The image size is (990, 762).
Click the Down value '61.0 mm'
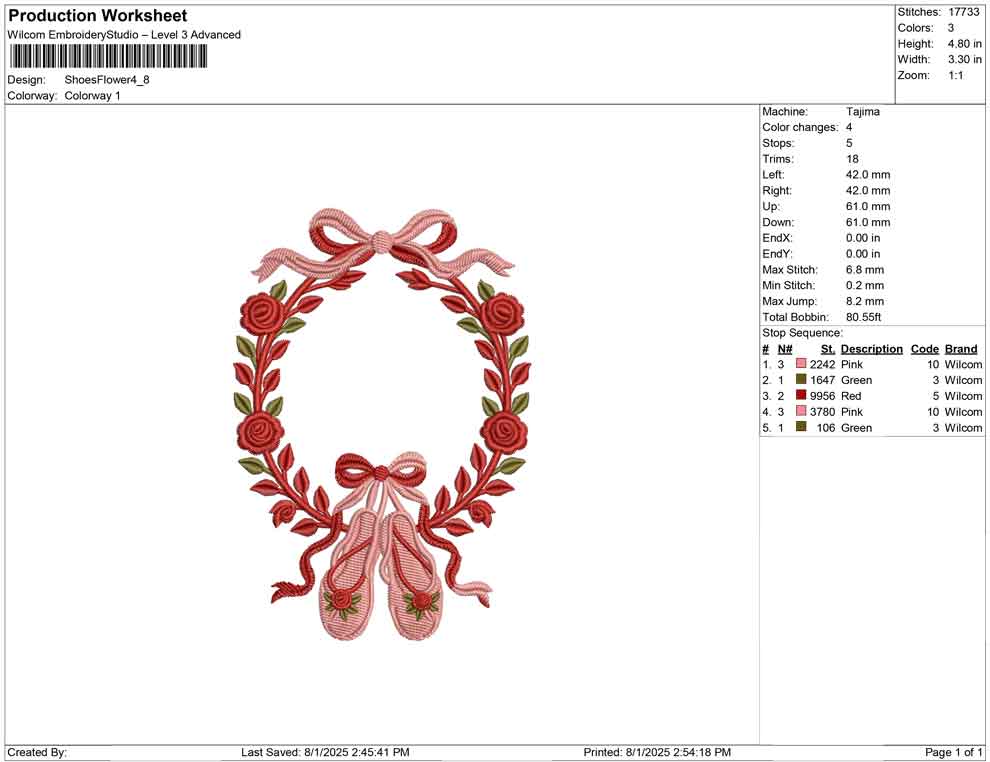click(868, 222)
